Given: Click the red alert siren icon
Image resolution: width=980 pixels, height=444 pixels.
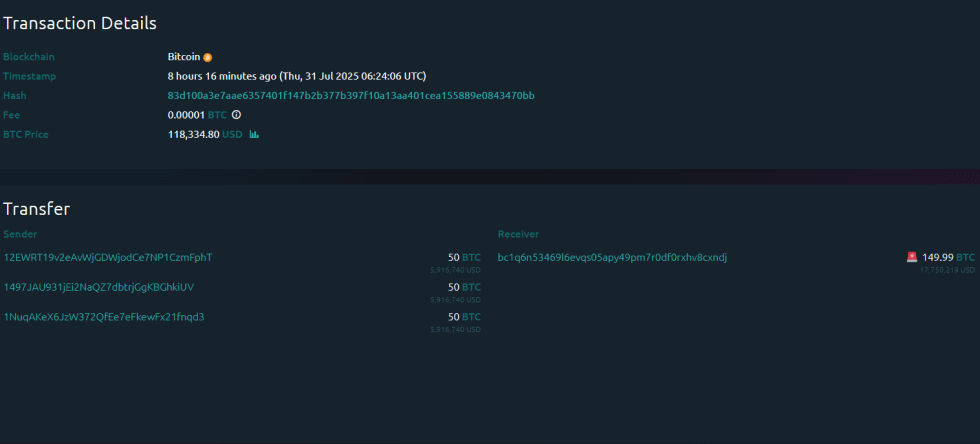Looking at the screenshot, I should (912, 257).
